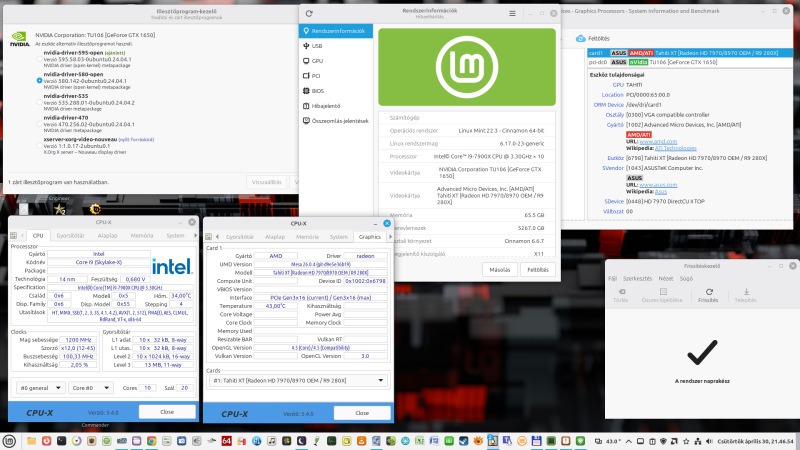Select nvidia-driver-580-open radio button

(x=39, y=81)
